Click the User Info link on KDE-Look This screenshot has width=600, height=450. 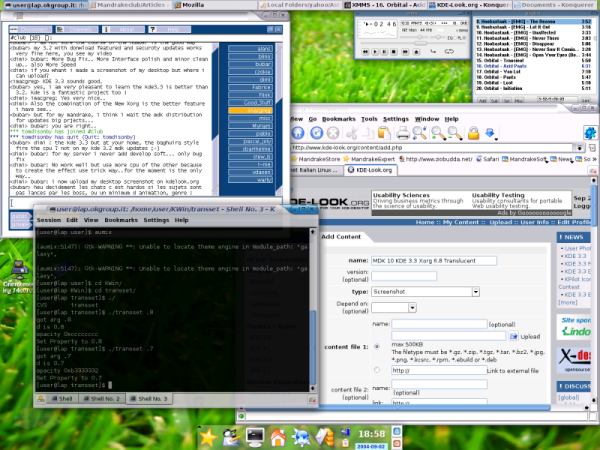[535, 222]
